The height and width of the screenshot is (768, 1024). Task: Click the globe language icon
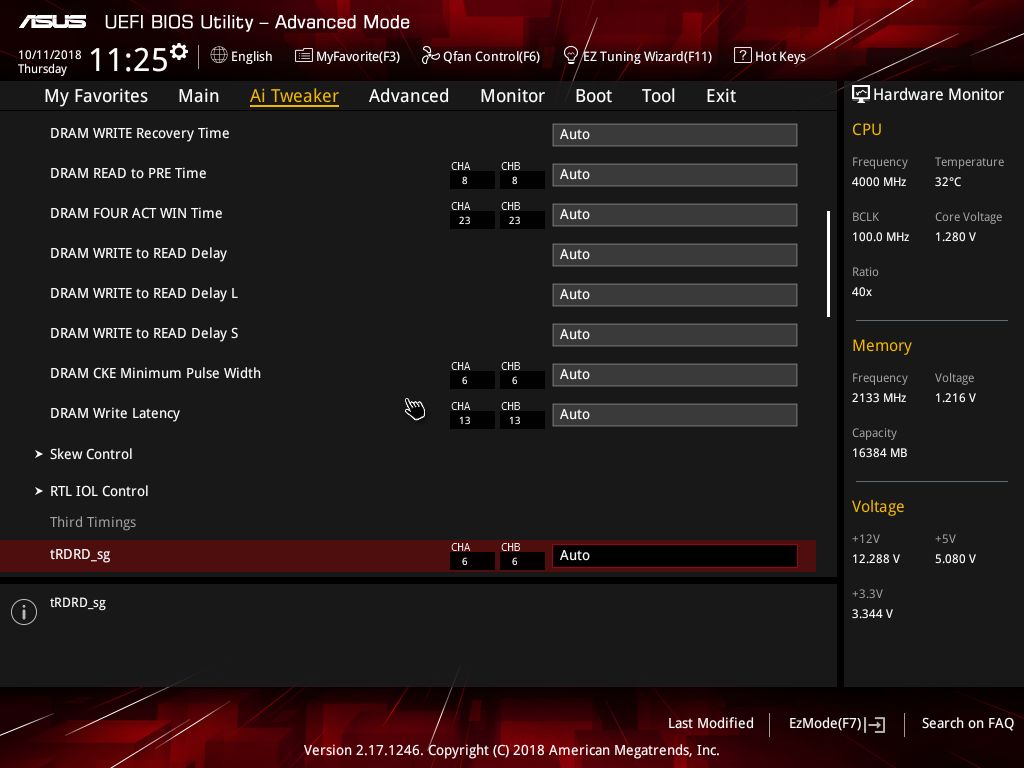[x=219, y=56]
